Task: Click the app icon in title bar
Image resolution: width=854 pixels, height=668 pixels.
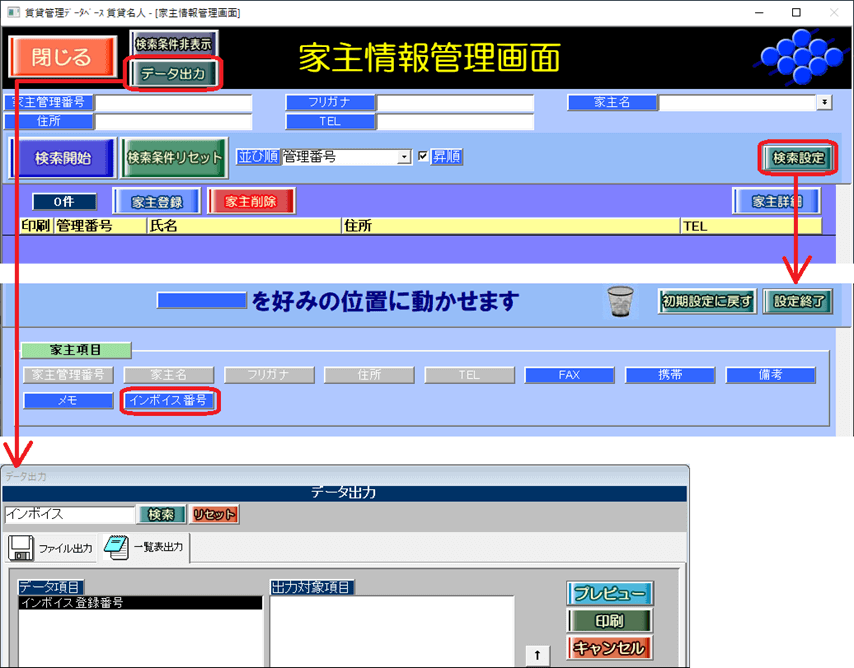Action: (12, 12)
